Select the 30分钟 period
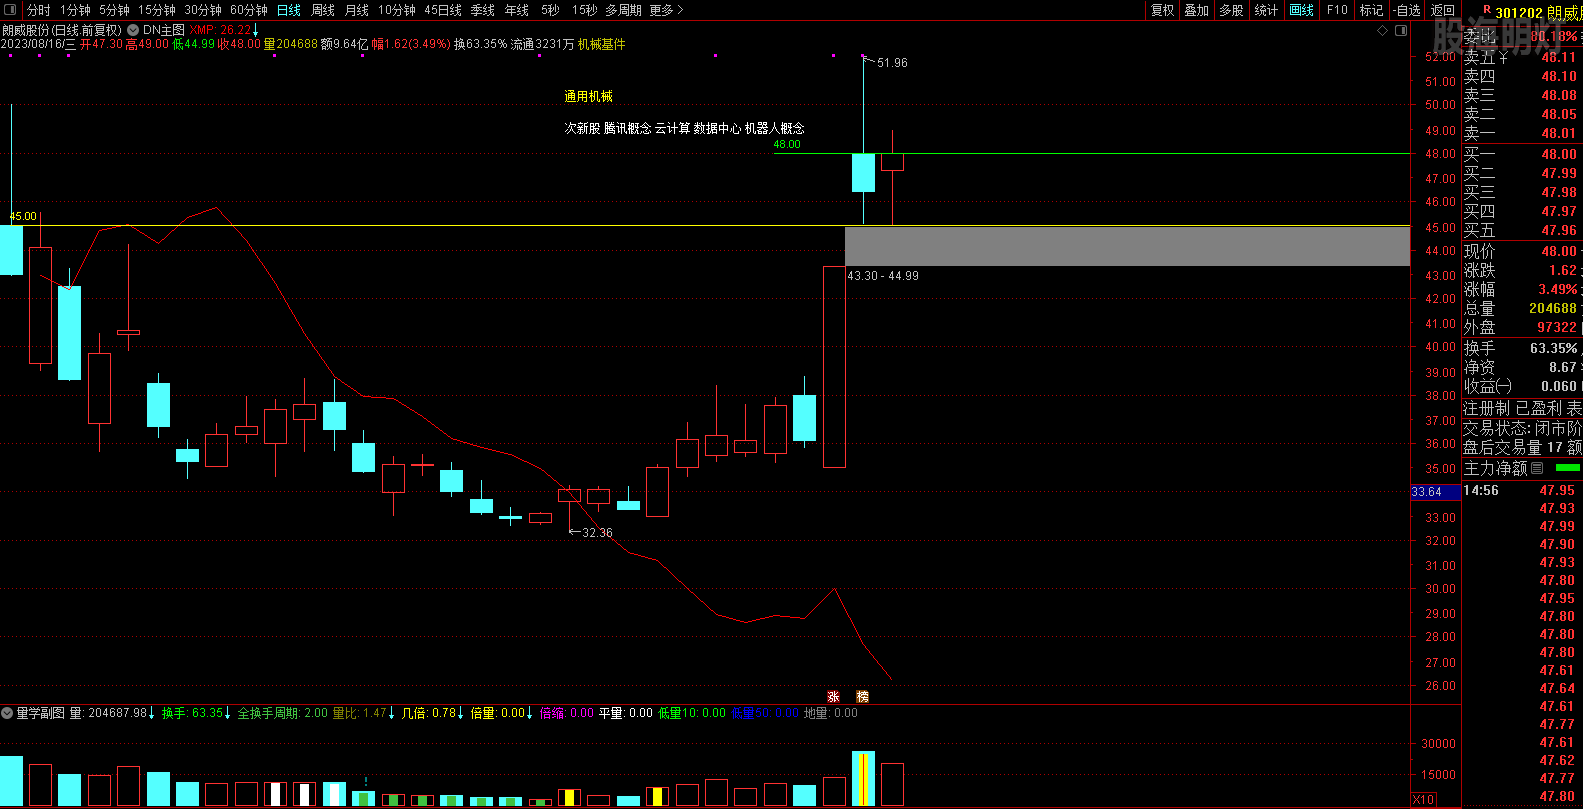This screenshot has height=809, width=1583. (x=203, y=10)
